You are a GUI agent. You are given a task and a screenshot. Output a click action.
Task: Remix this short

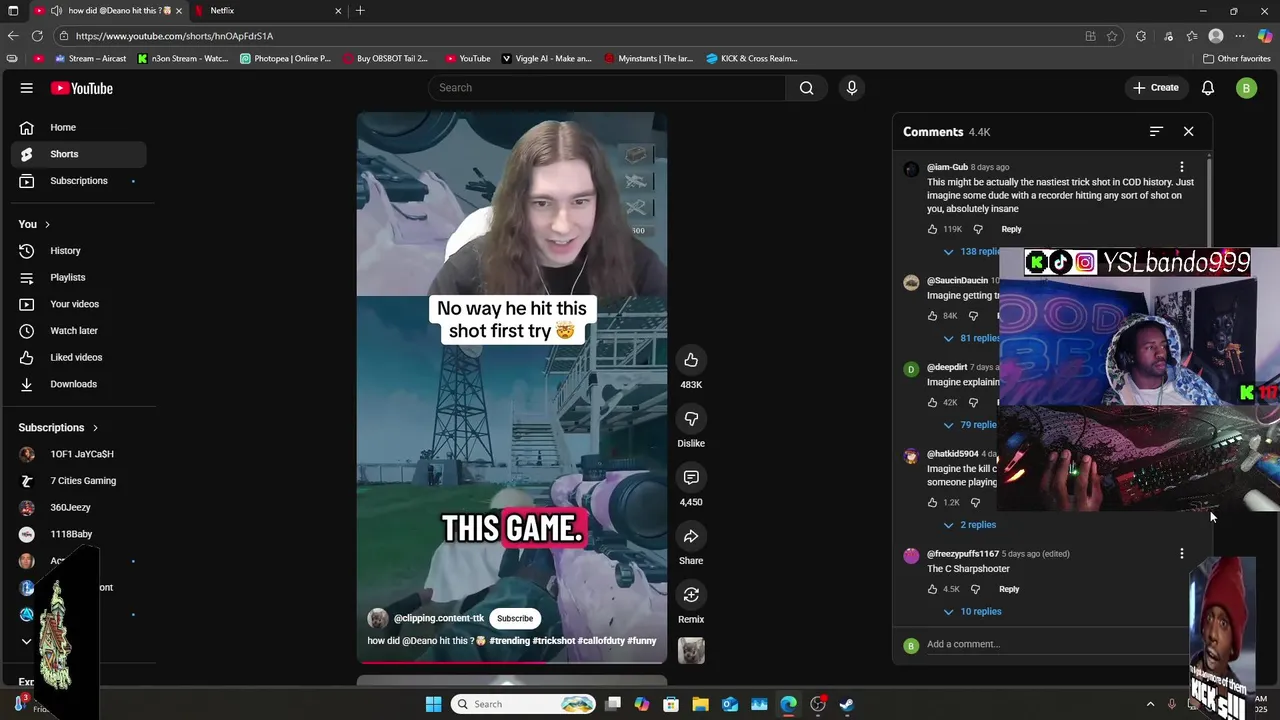click(691, 596)
